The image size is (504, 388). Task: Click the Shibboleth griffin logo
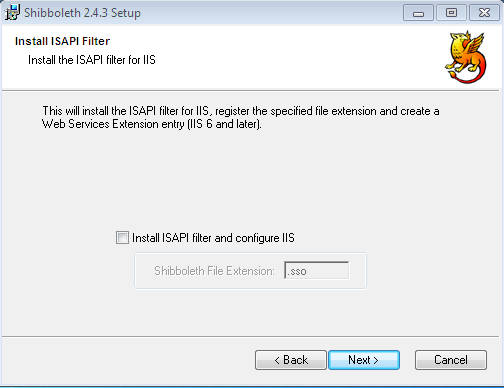click(x=466, y=57)
